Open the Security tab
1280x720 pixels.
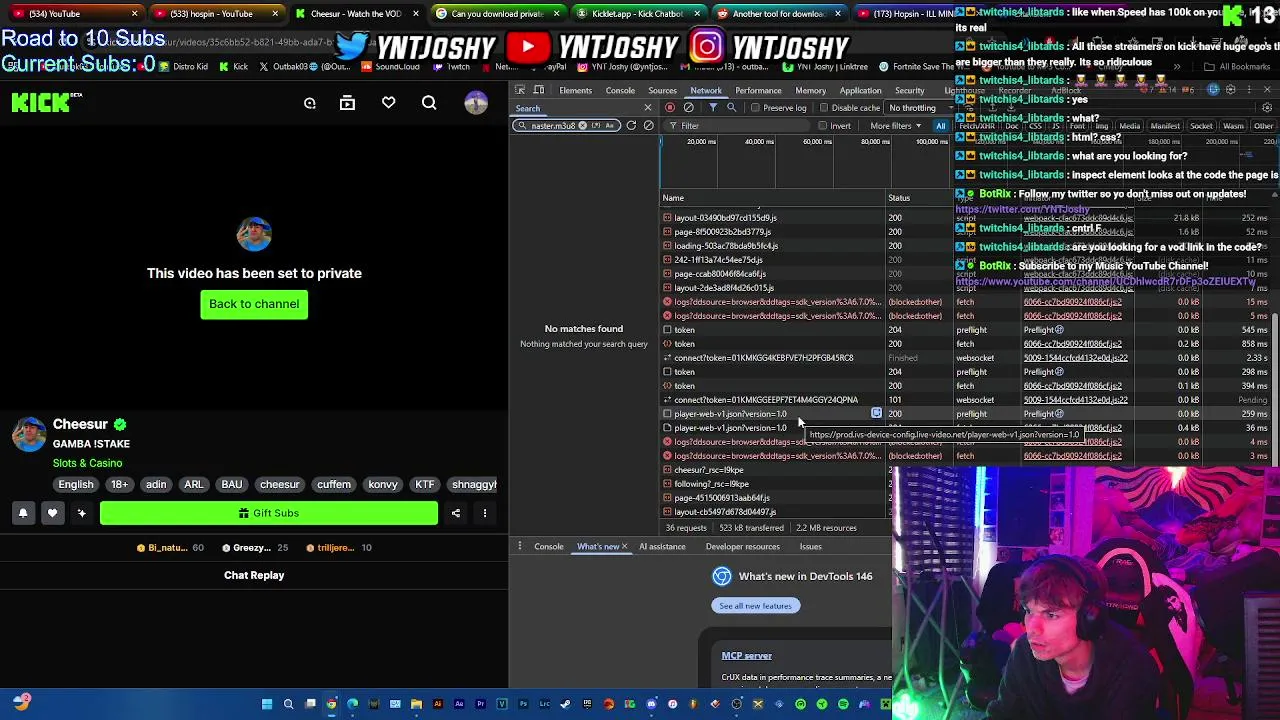click(909, 90)
